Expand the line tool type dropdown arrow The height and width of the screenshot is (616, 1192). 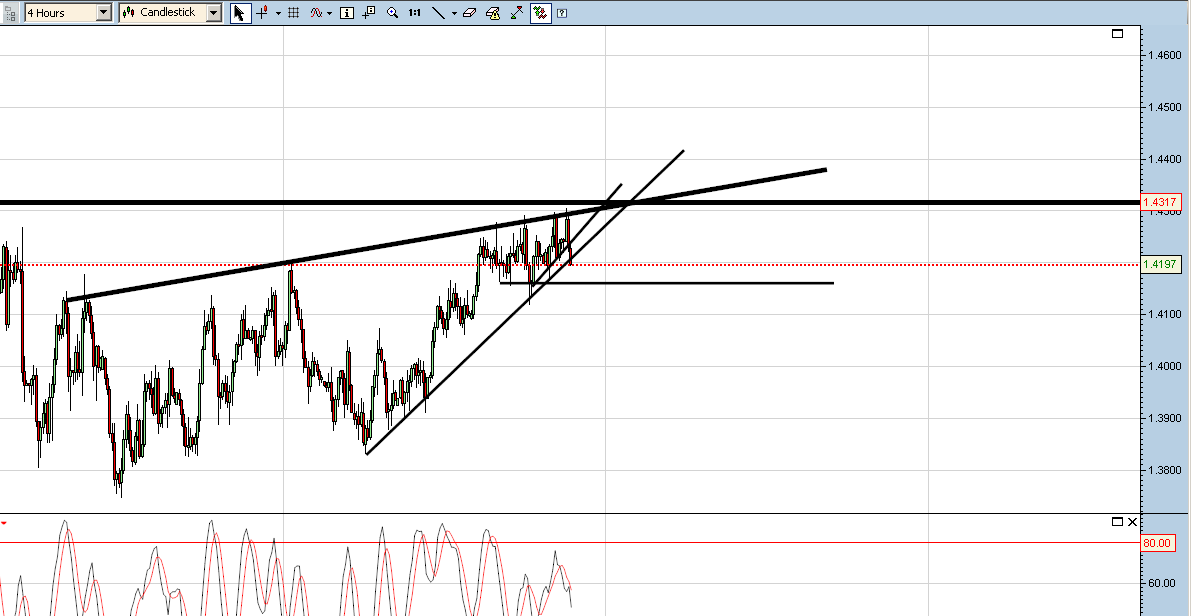(x=454, y=13)
